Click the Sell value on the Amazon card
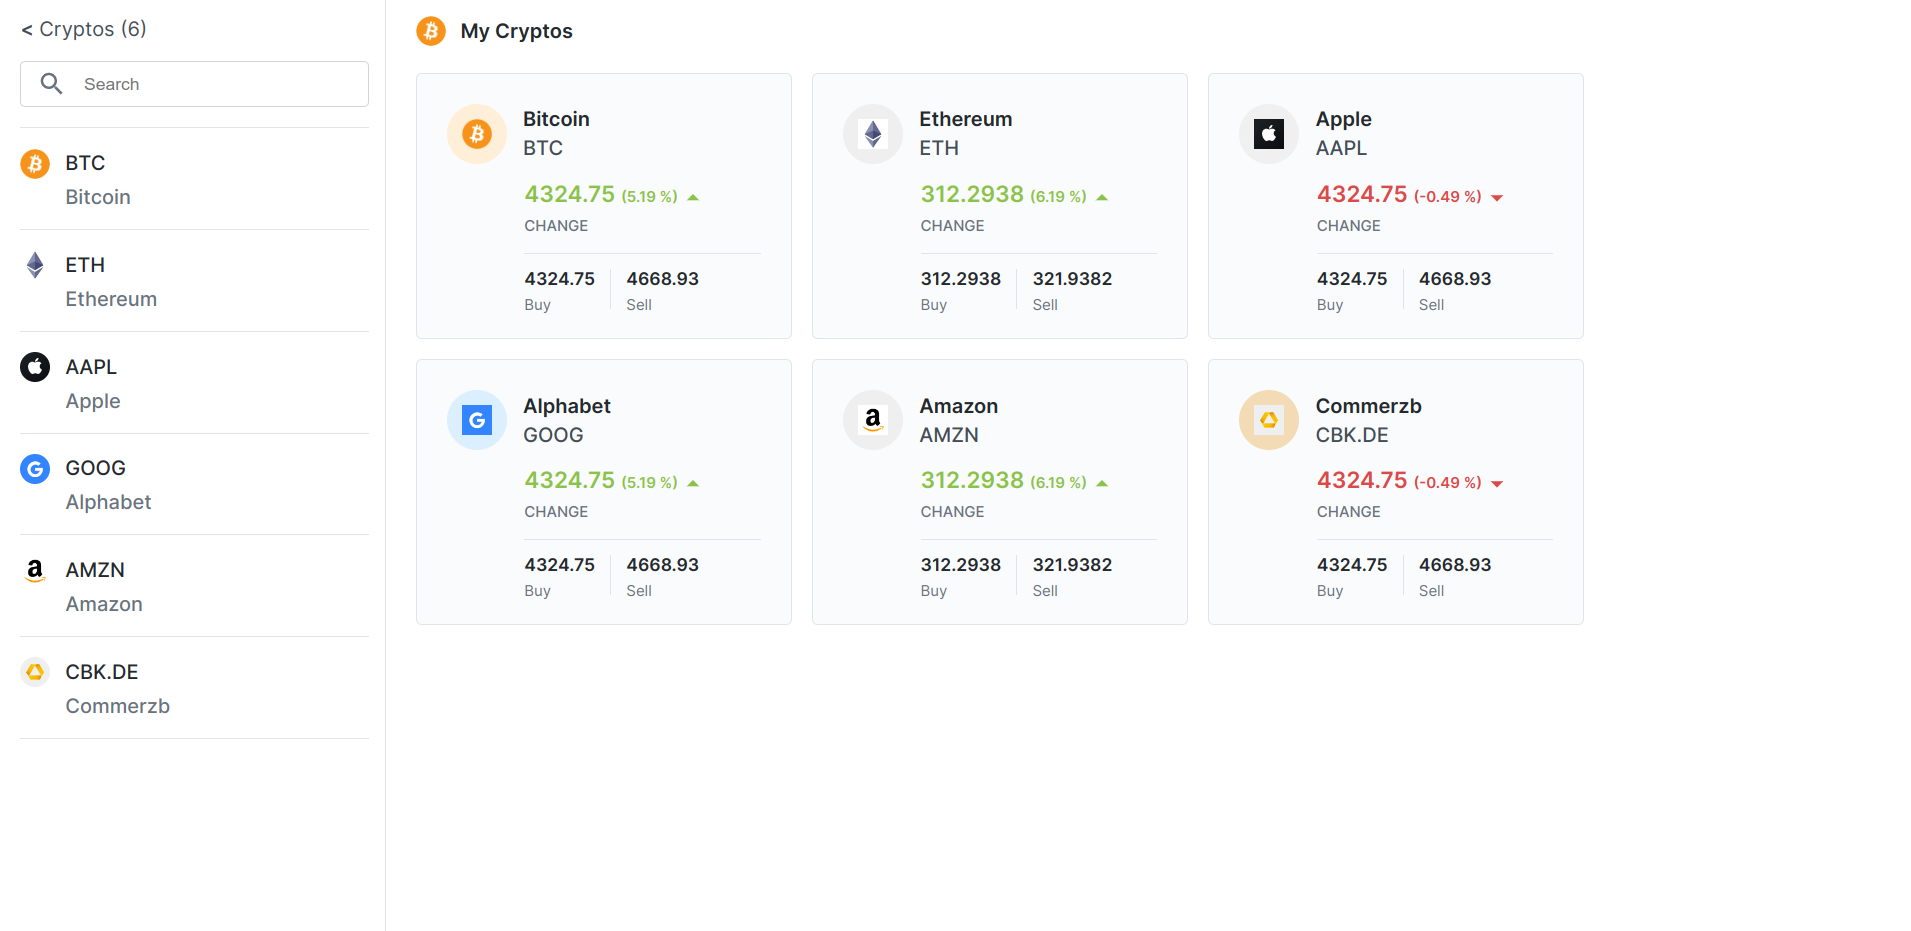 click(1071, 564)
